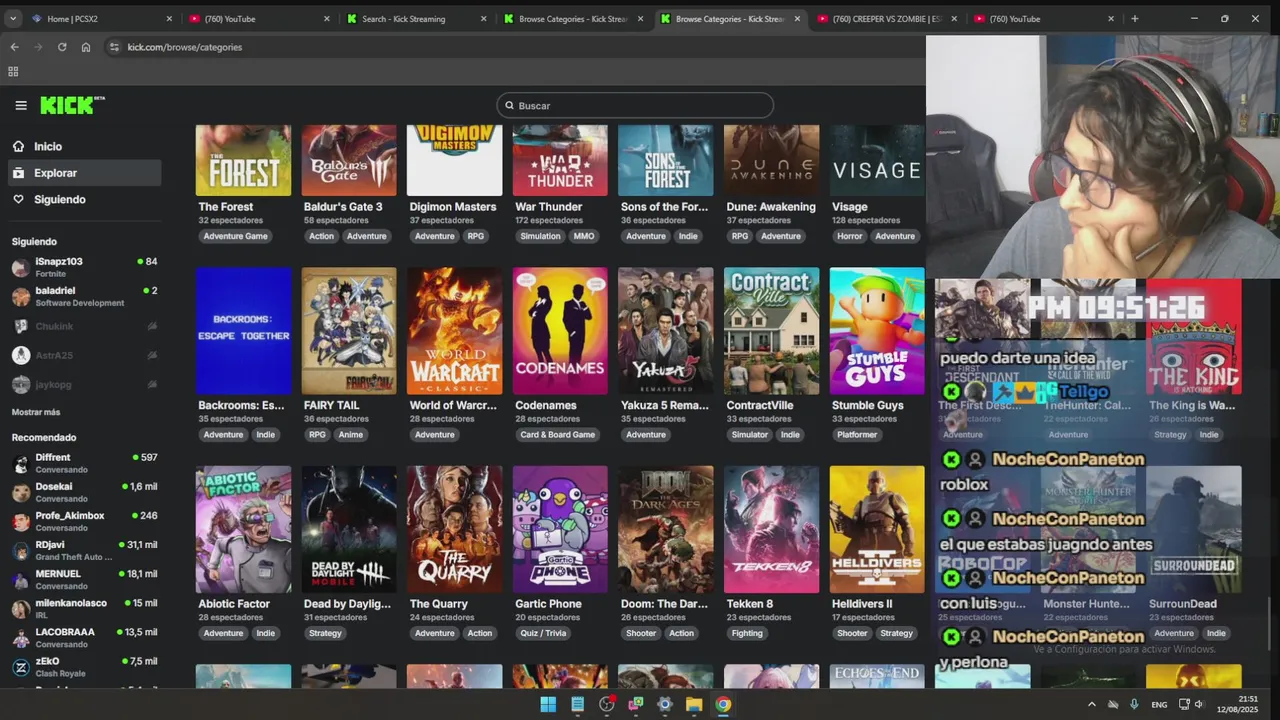Click the Adventure Game tag under The Forest
Viewport: 1280px width, 720px height.
coord(235,236)
